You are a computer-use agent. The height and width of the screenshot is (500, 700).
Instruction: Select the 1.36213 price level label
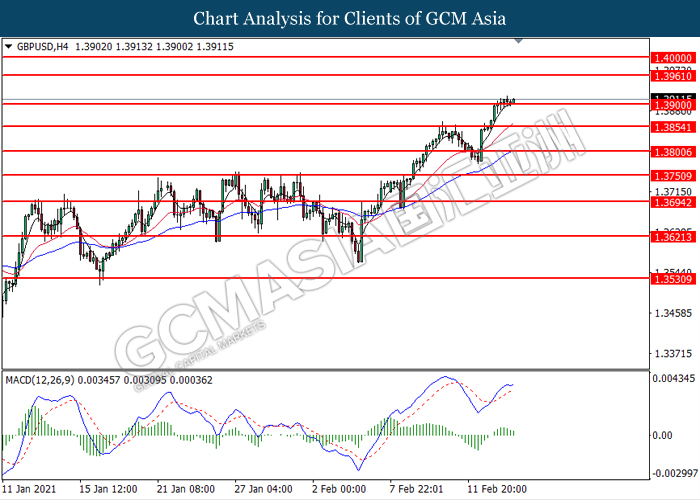[674, 237]
